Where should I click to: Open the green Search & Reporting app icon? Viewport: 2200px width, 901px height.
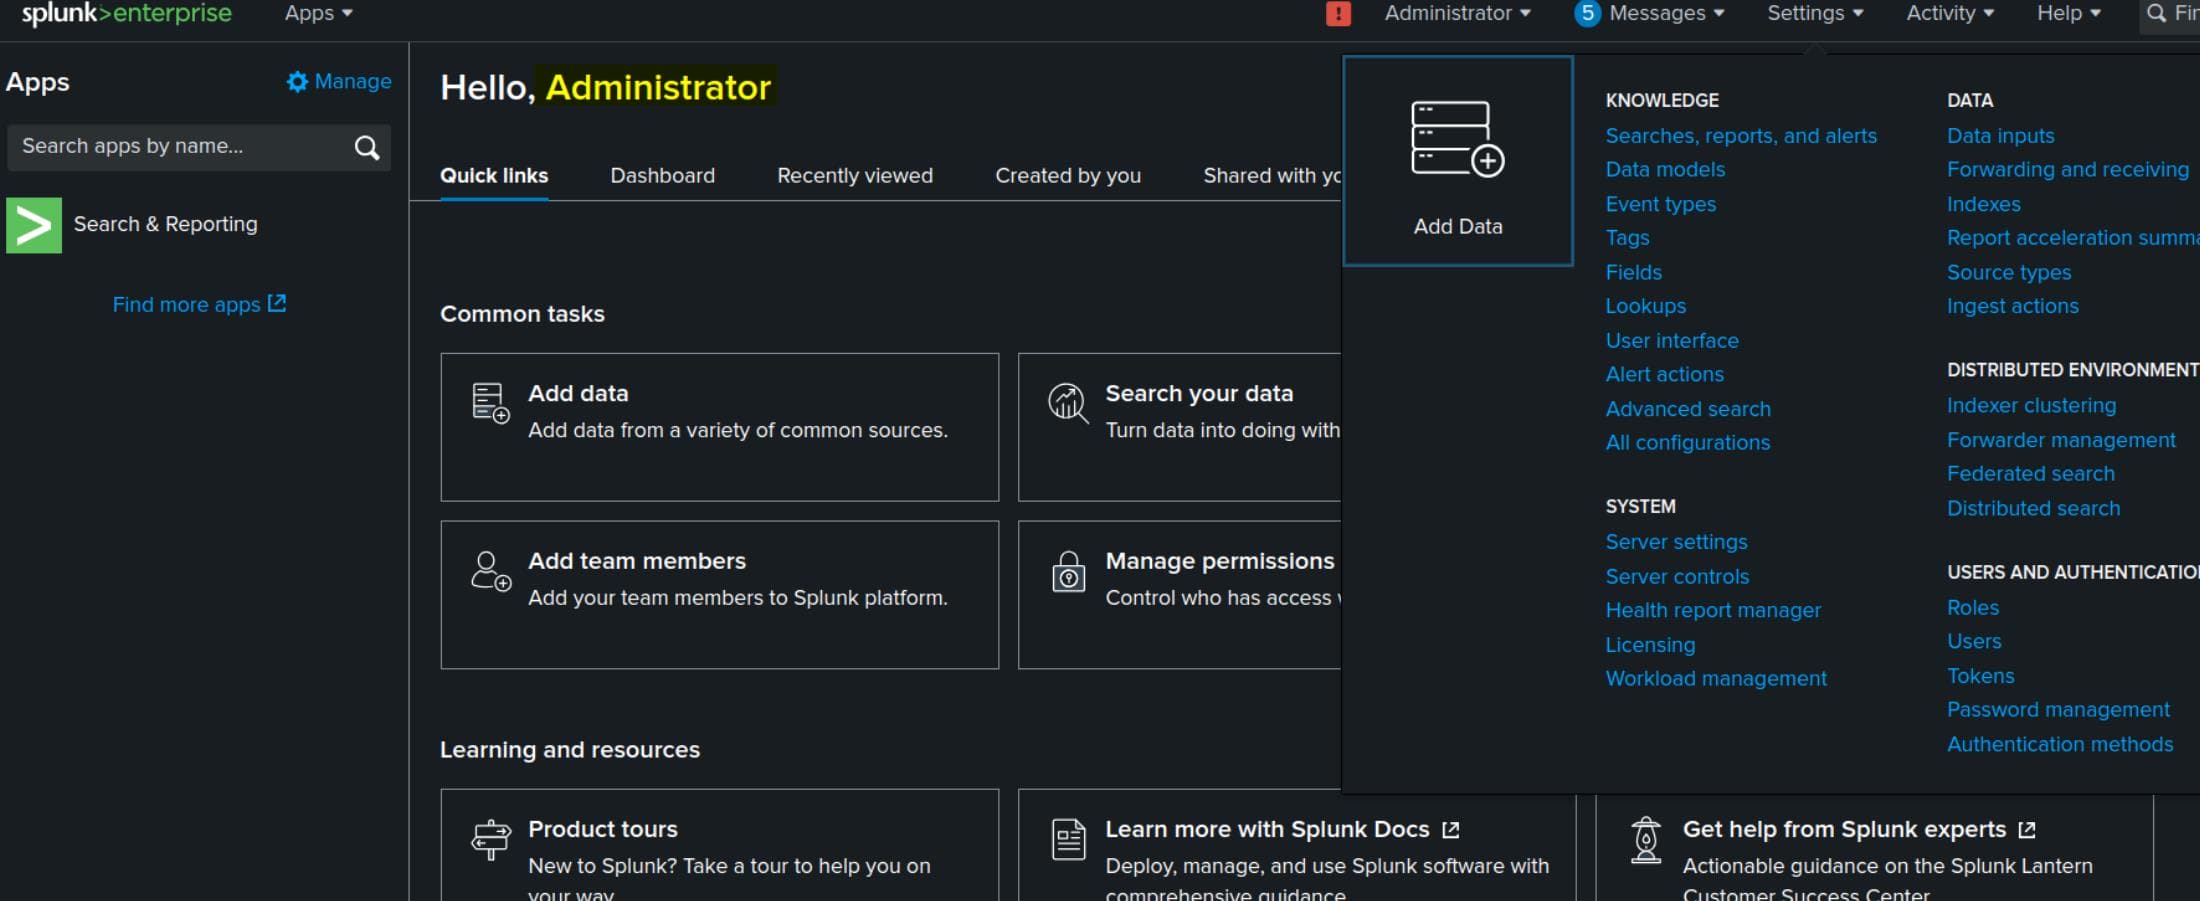(x=34, y=225)
